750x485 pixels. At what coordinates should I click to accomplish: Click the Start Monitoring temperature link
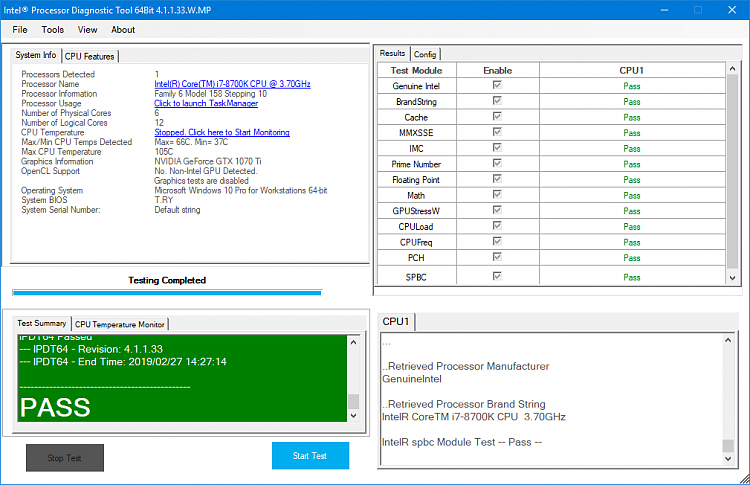[222, 132]
